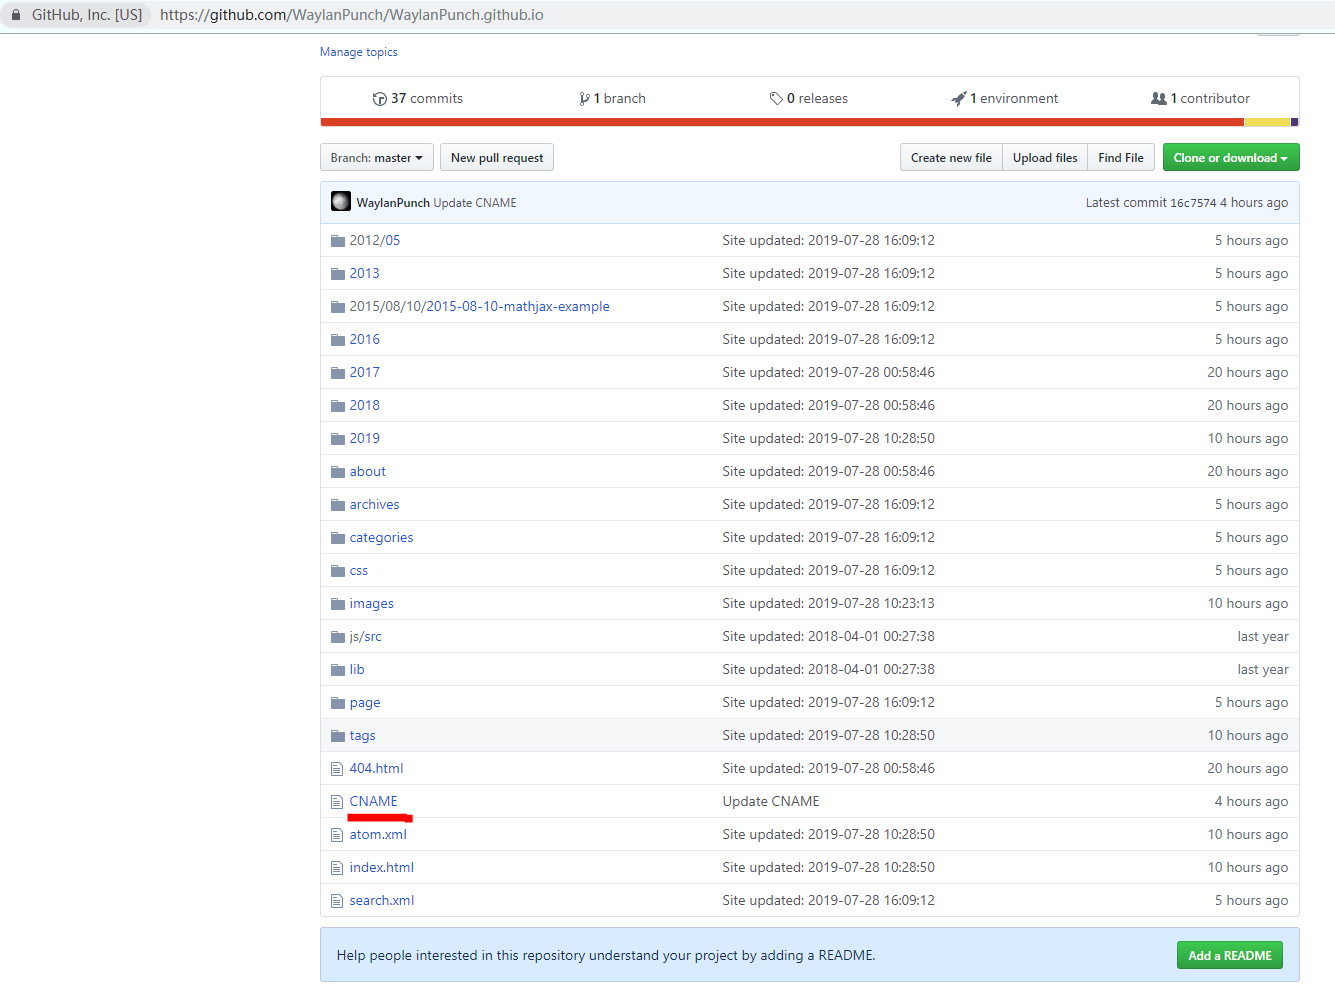Click the Upload files button

click(x=1045, y=158)
